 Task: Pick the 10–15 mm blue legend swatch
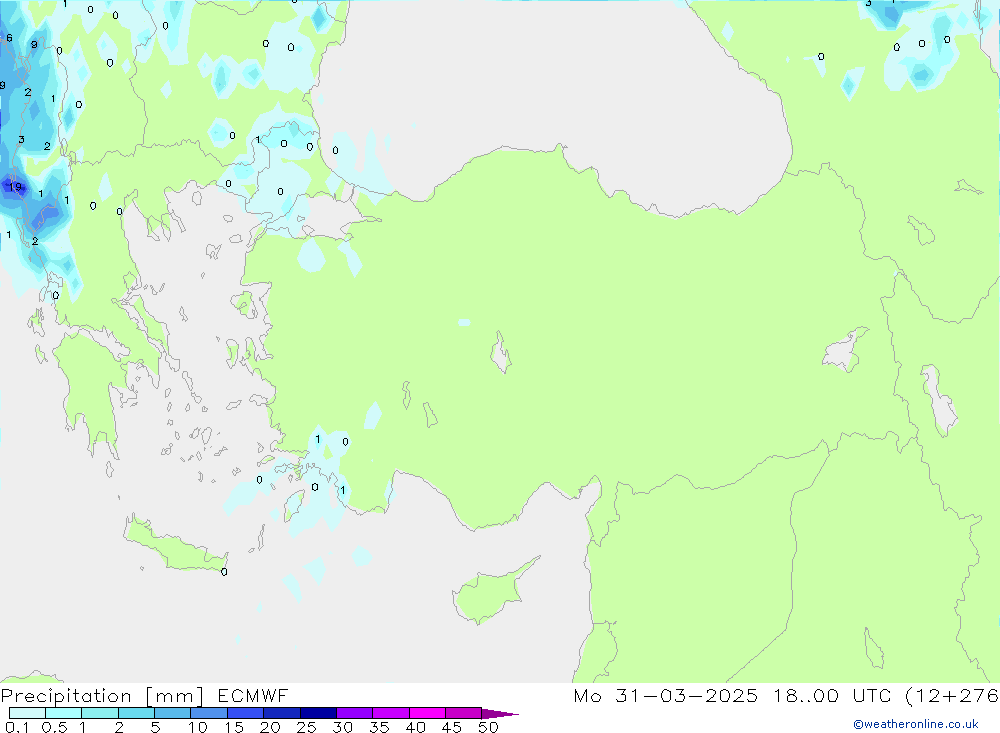coord(209,713)
